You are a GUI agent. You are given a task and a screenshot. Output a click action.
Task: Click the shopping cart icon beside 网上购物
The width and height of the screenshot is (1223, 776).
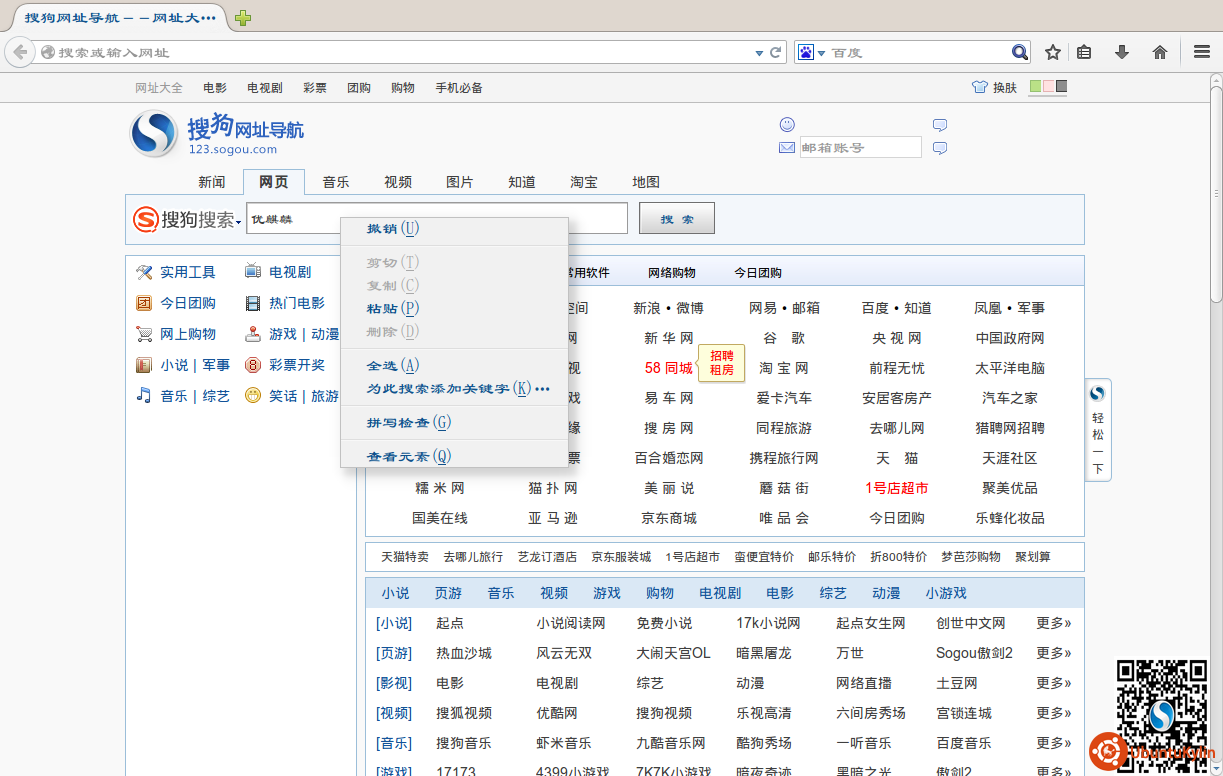coord(144,334)
